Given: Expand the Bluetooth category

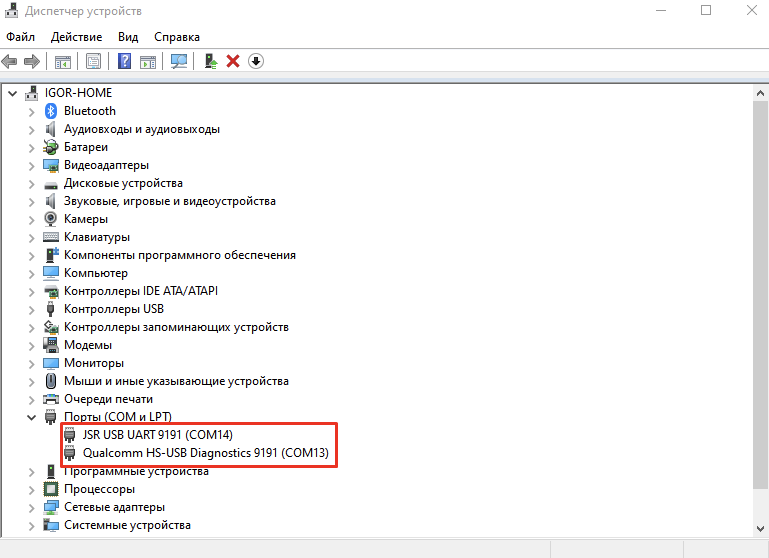Looking at the screenshot, I should pyautogui.click(x=31, y=112).
